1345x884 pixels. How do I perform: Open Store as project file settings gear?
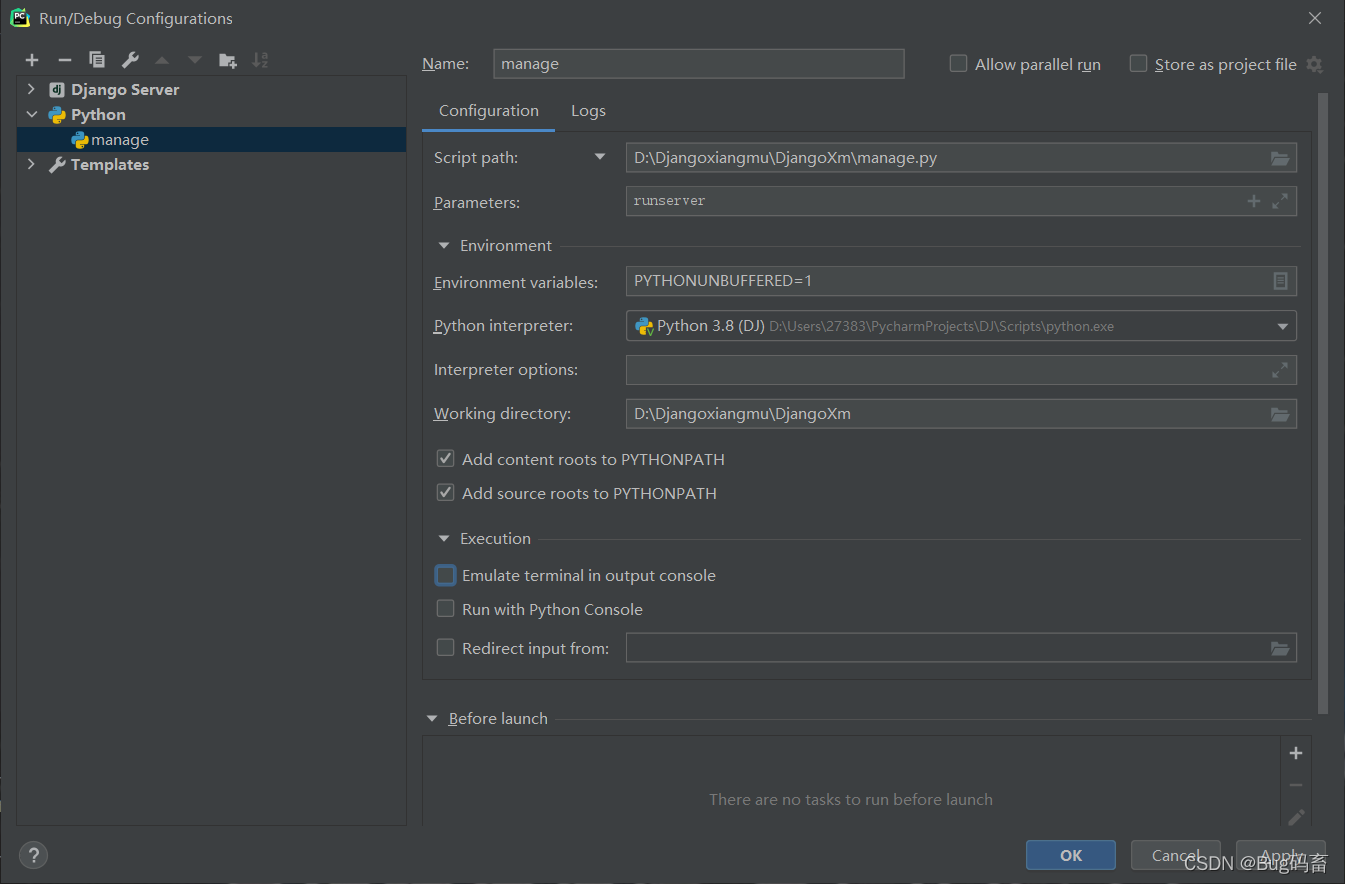tap(1315, 64)
